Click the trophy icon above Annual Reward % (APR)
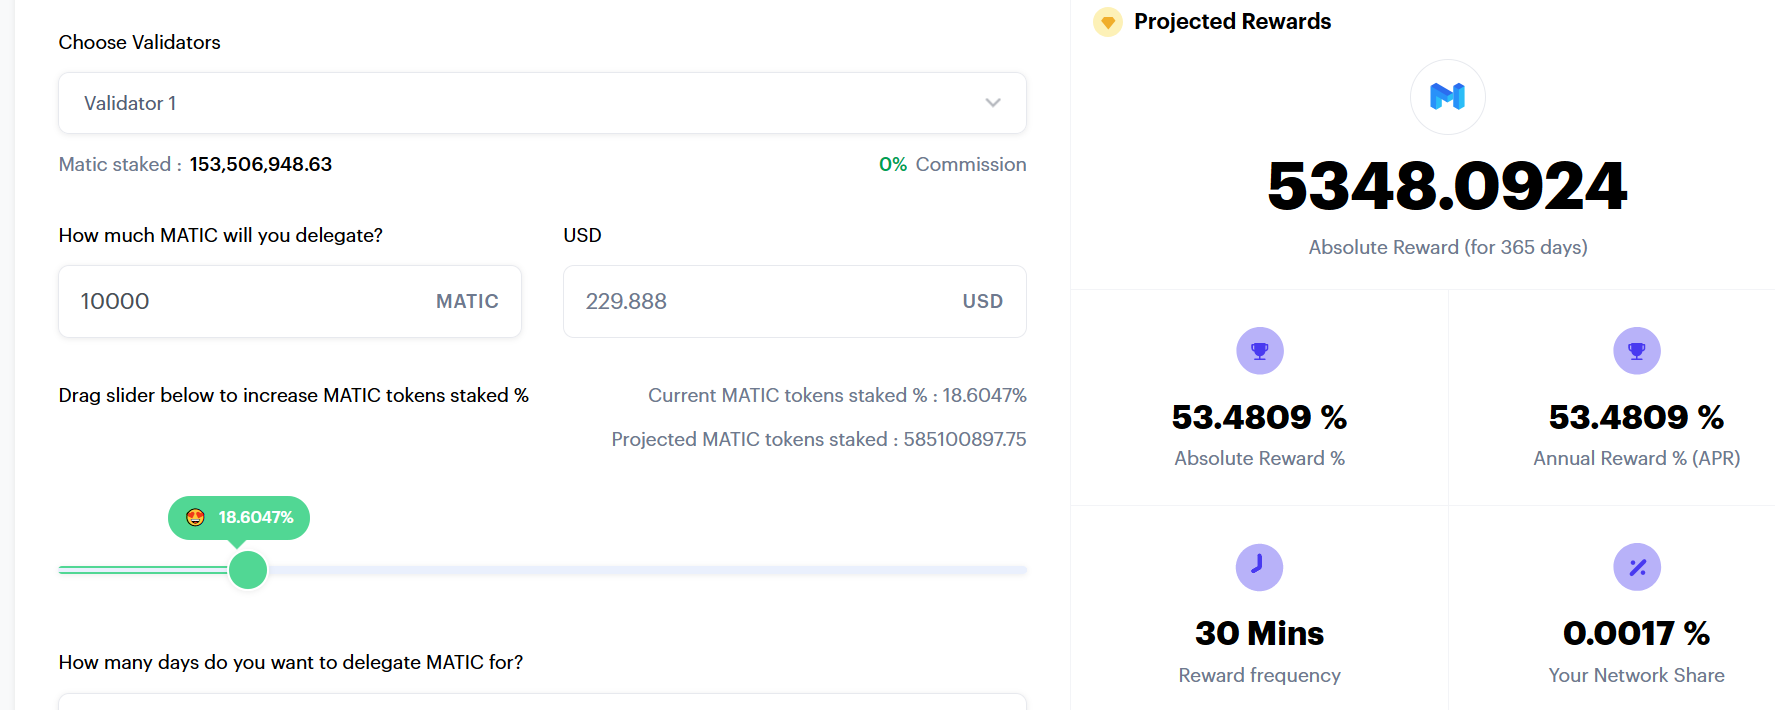This screenshot has width=1775, height=710. point(1636,351)
